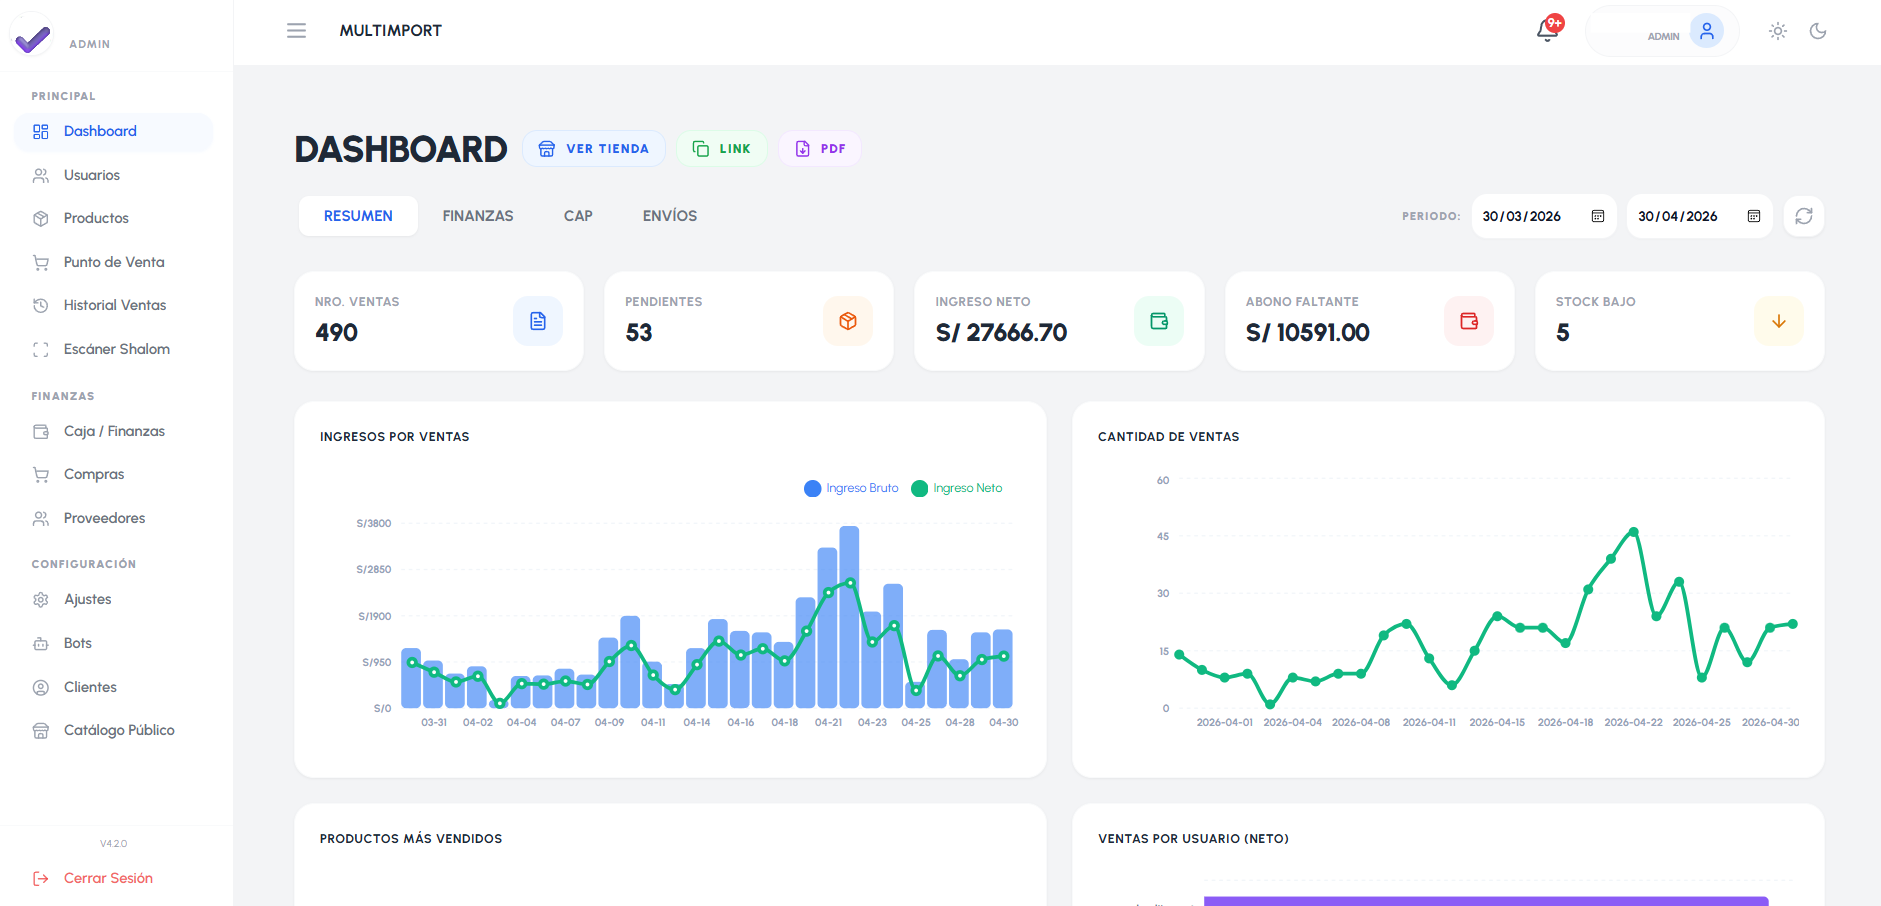Click the Pendientes value 53
The width and height of the screenshot is (1881, 906).
(x=639, y=332)
